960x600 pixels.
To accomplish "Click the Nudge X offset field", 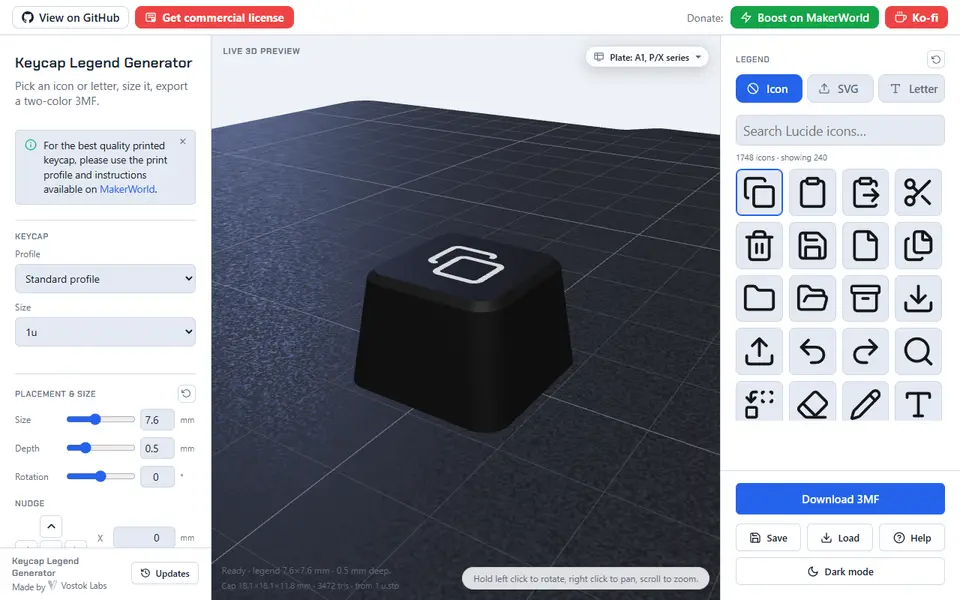I will [144, 538].
